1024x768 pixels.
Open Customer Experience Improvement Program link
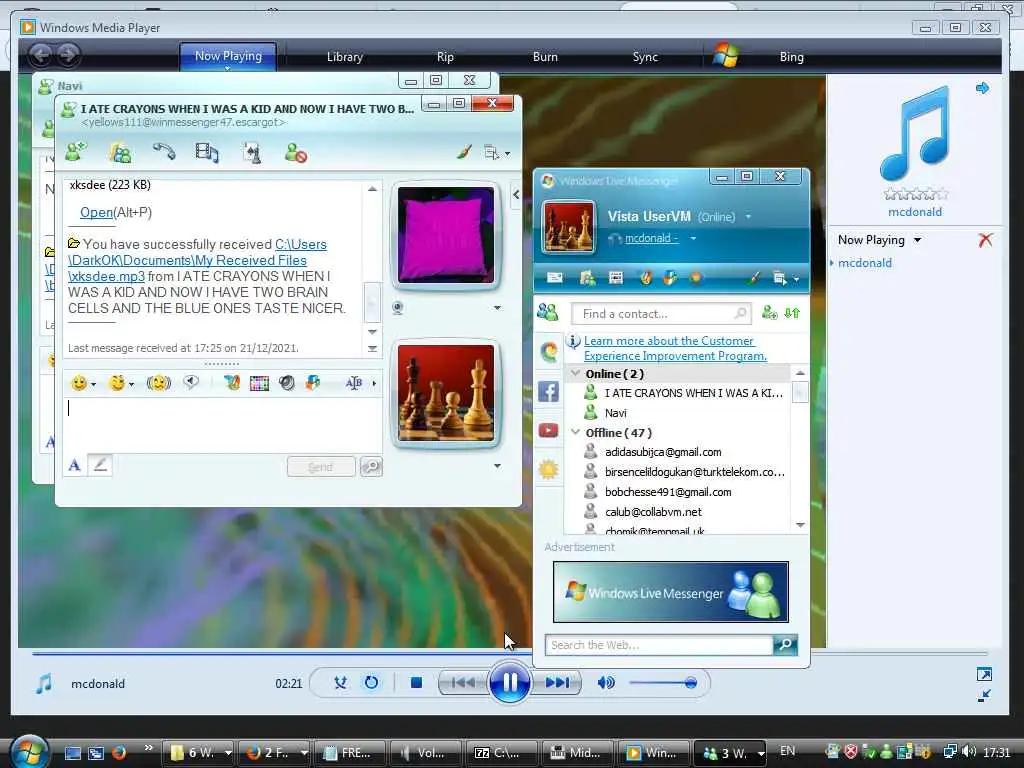(675, 348)
